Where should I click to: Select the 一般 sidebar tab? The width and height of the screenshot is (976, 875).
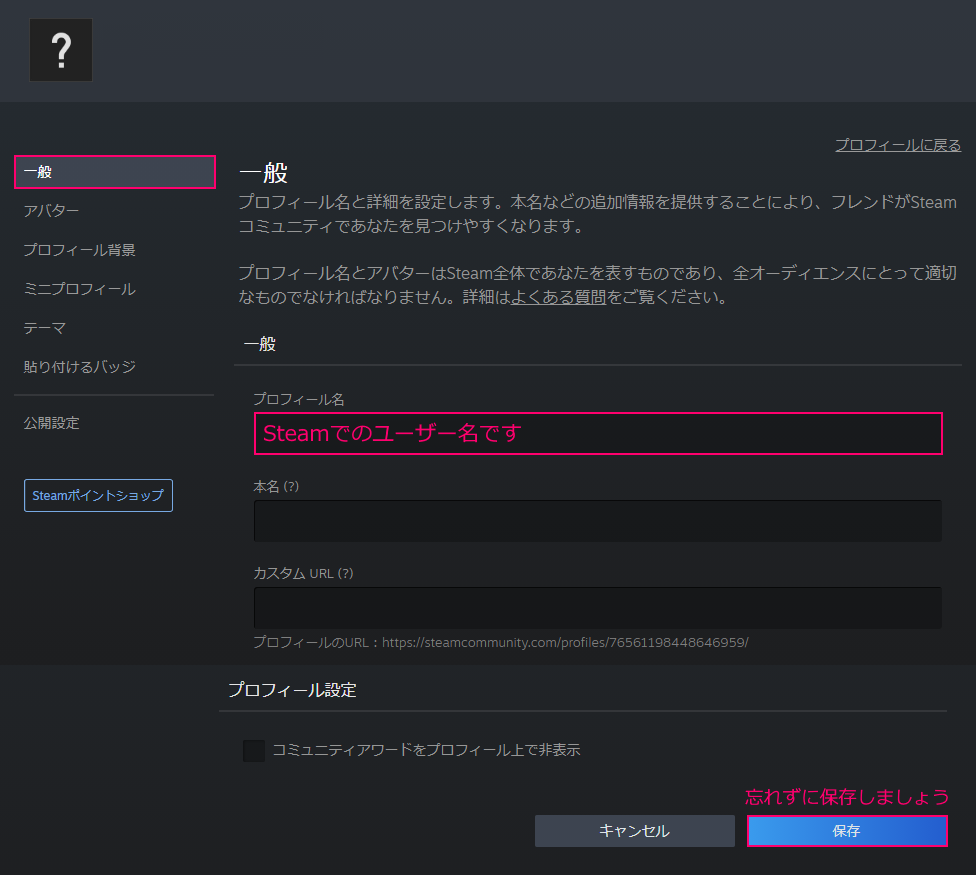(115, 172)
